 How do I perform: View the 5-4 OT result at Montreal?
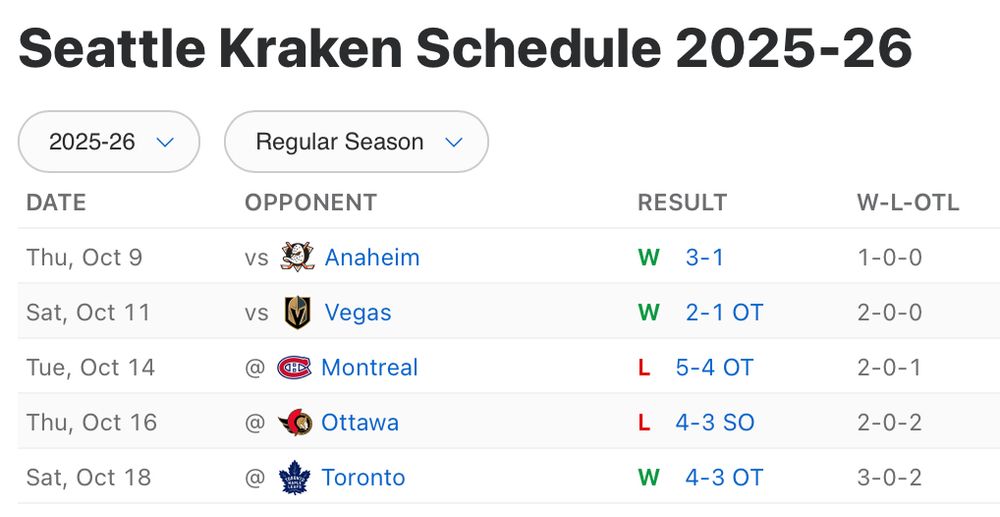tap(714, 367)
